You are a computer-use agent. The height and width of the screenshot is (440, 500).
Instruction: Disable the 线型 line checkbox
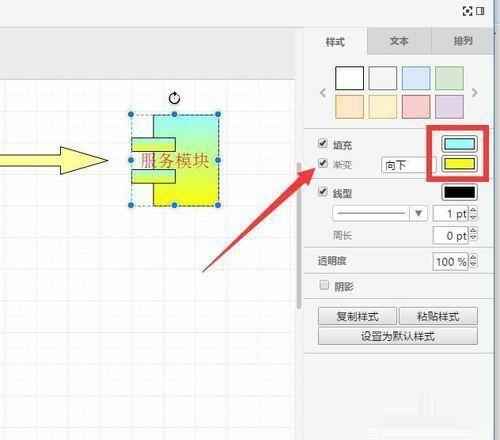tap(322, 192)
